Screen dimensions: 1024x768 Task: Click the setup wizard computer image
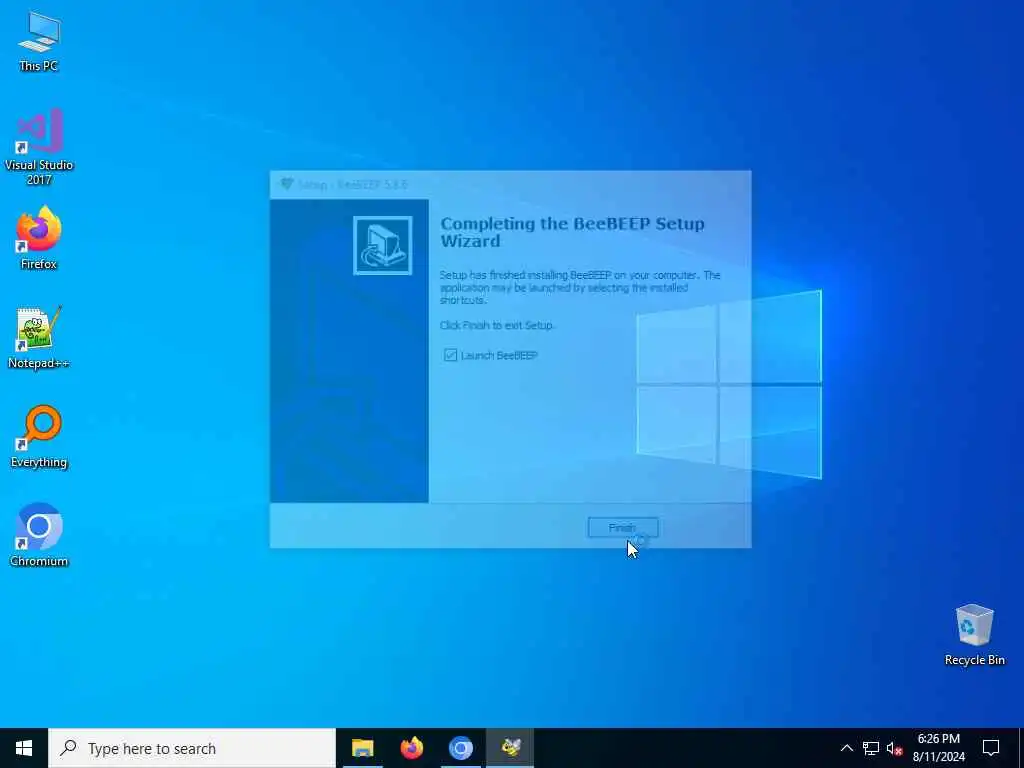point(383,246)
